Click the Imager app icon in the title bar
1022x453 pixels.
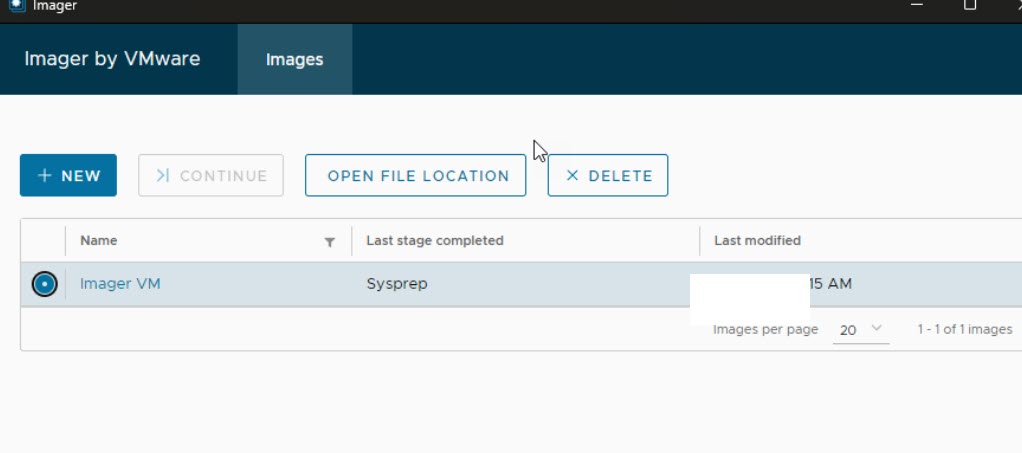18,5
